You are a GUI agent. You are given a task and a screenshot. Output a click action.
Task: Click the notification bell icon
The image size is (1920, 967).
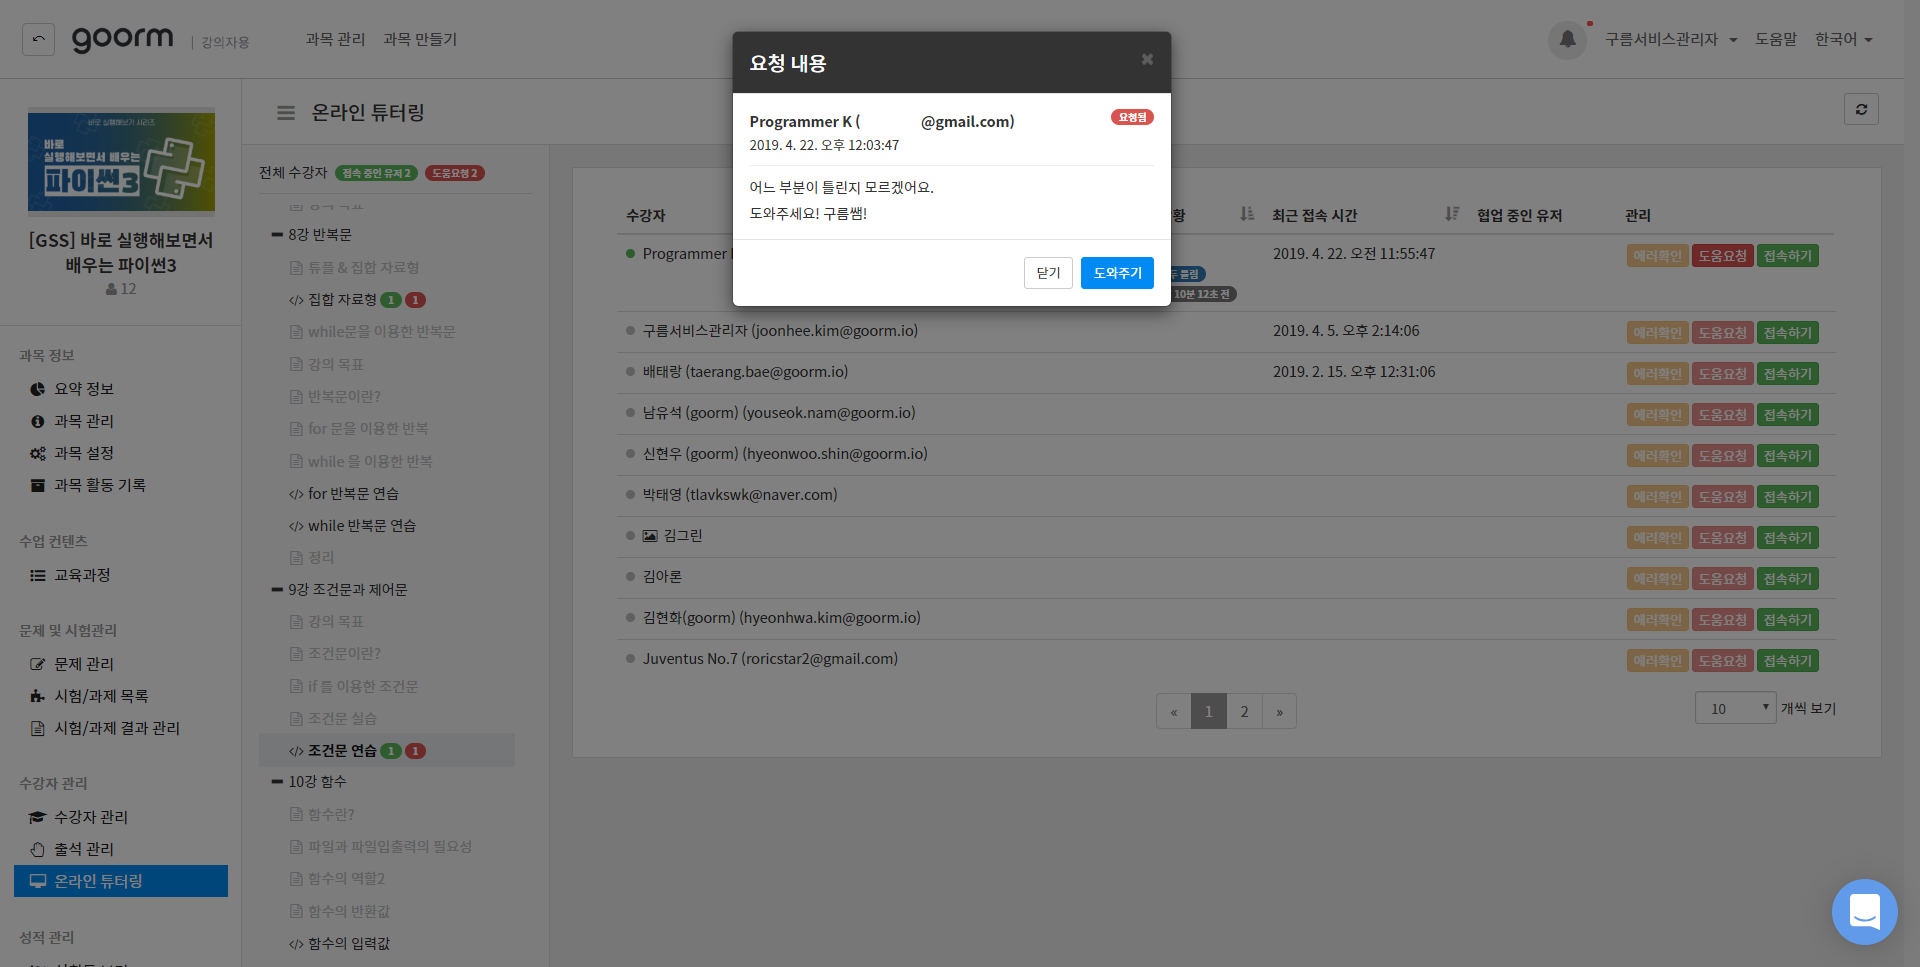pos(1567,40)
